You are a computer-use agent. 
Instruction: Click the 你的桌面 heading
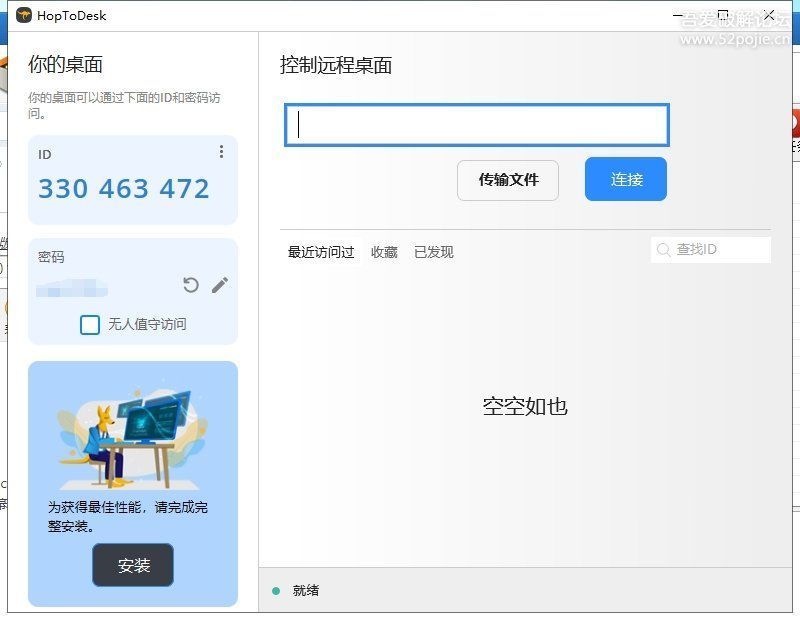(x=65, y=64)
